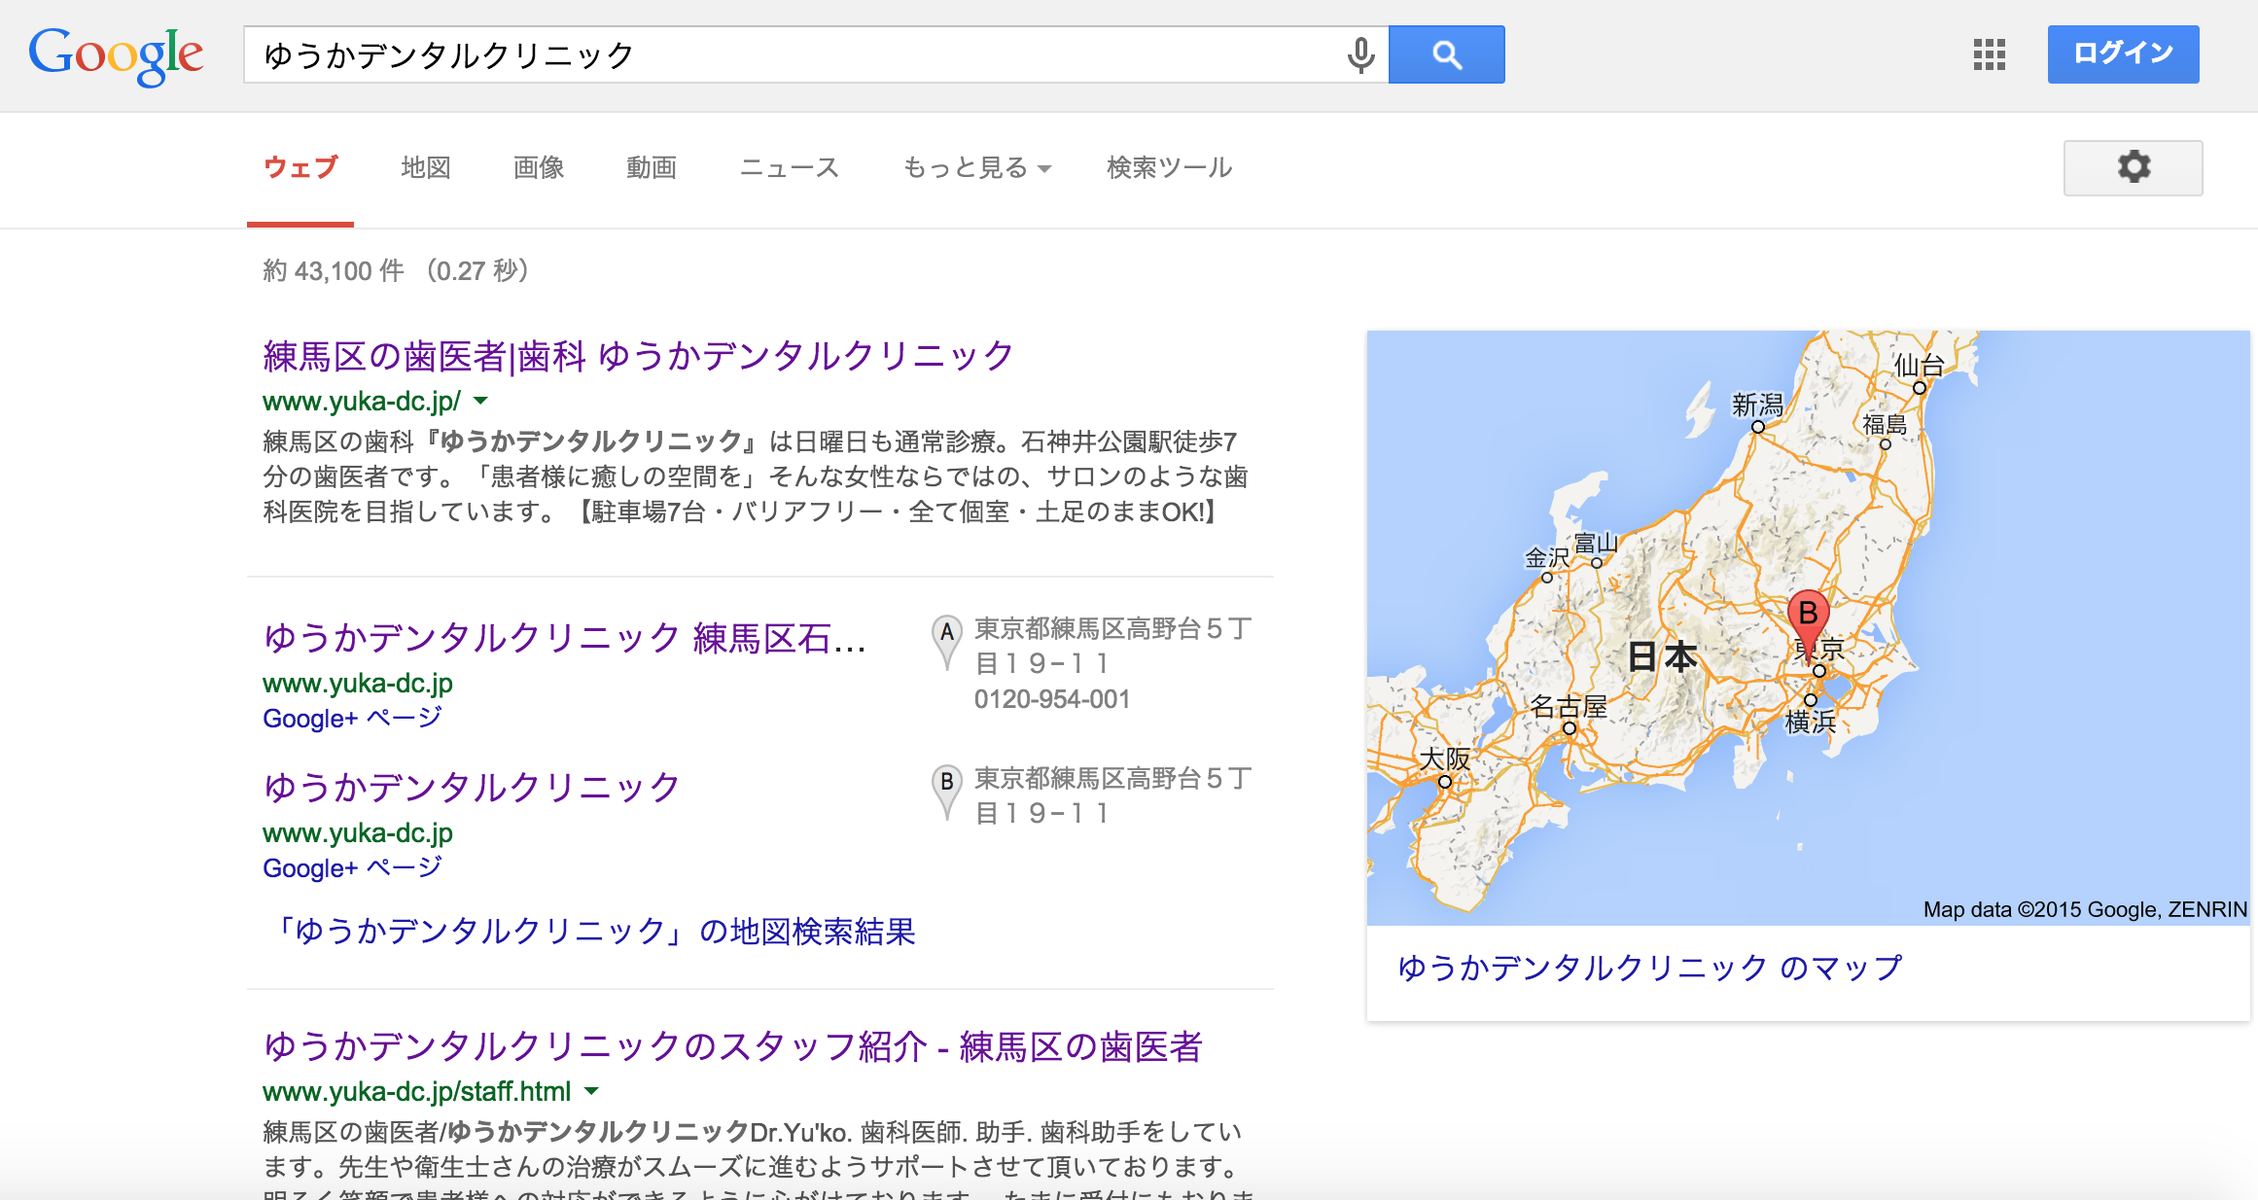Switch to the 地図 tab
The width and height of the screenshot is (2258, 1200).
pos(426,168)
